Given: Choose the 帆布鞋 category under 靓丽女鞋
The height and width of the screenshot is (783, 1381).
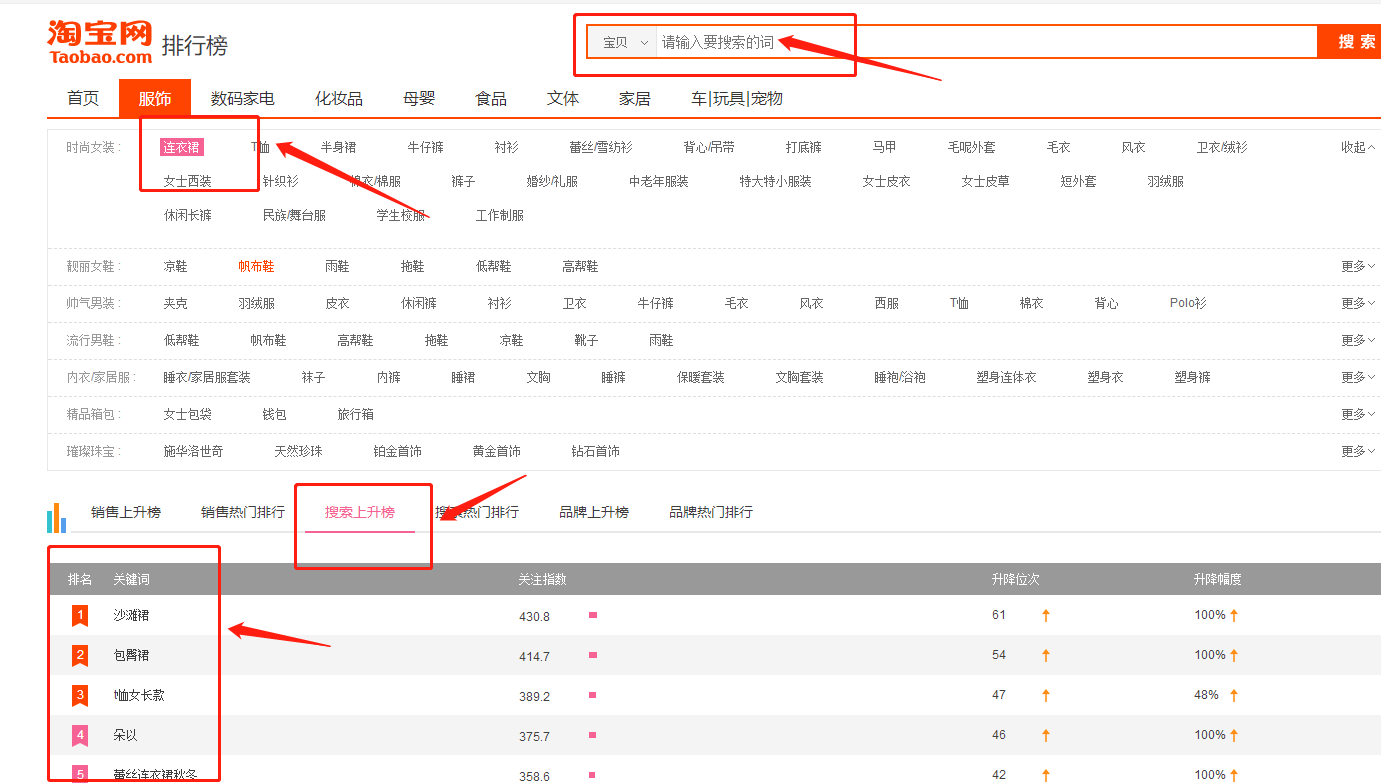Looking at the screenshot, I should pos(256,266).
